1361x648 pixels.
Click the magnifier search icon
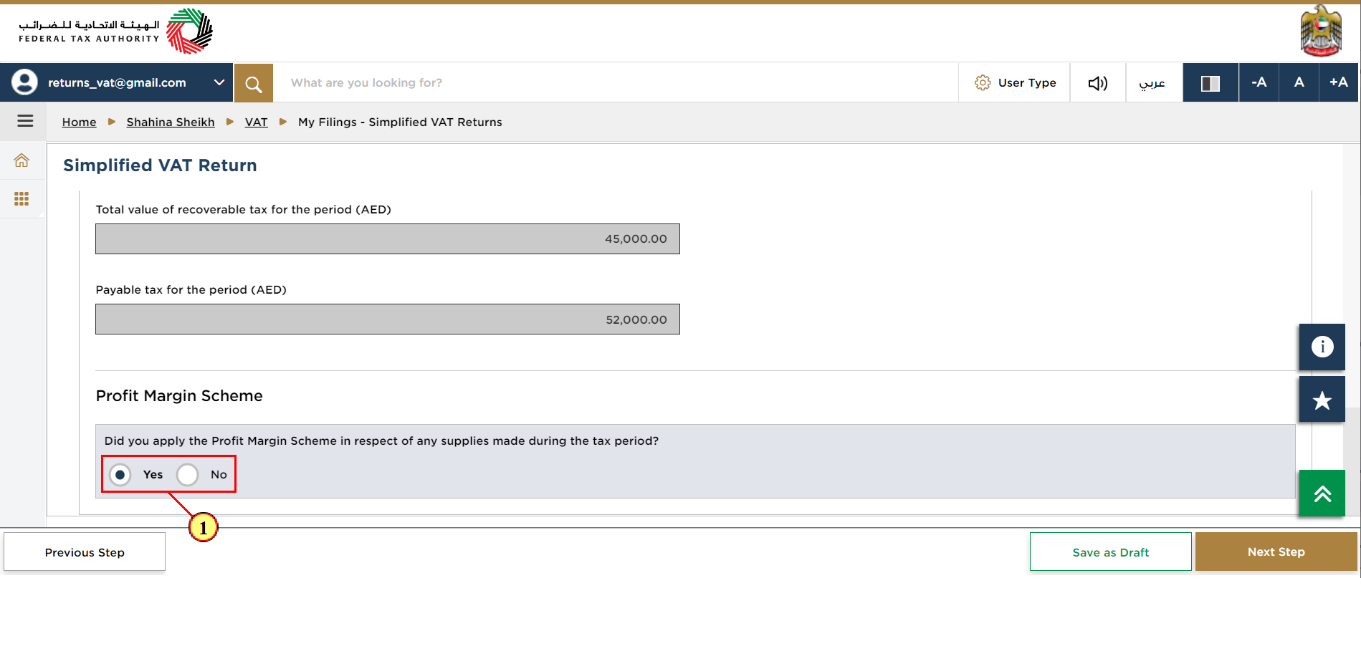click(x=254, y=83)
